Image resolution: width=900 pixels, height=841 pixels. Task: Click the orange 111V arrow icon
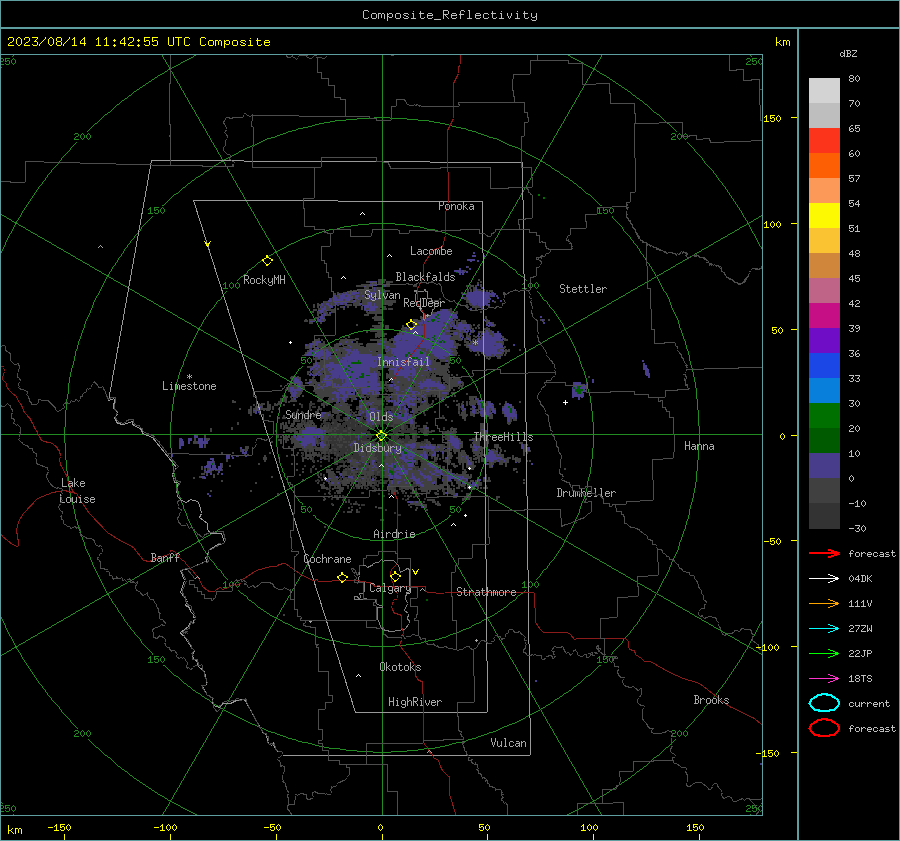pos(824,603)
